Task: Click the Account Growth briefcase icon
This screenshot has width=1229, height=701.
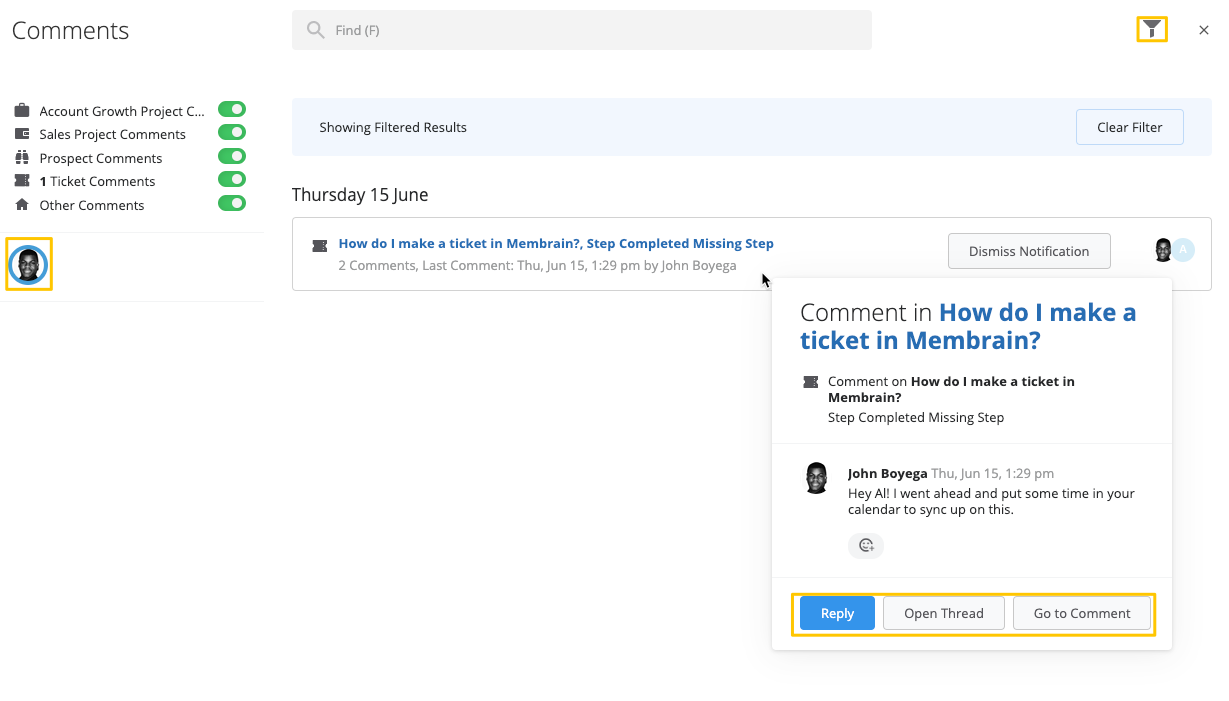Action: 22,111
